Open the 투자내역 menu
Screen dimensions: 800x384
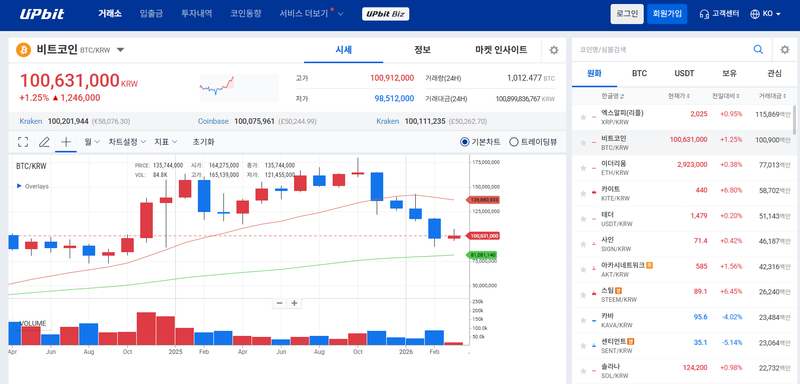pos(196,14)
